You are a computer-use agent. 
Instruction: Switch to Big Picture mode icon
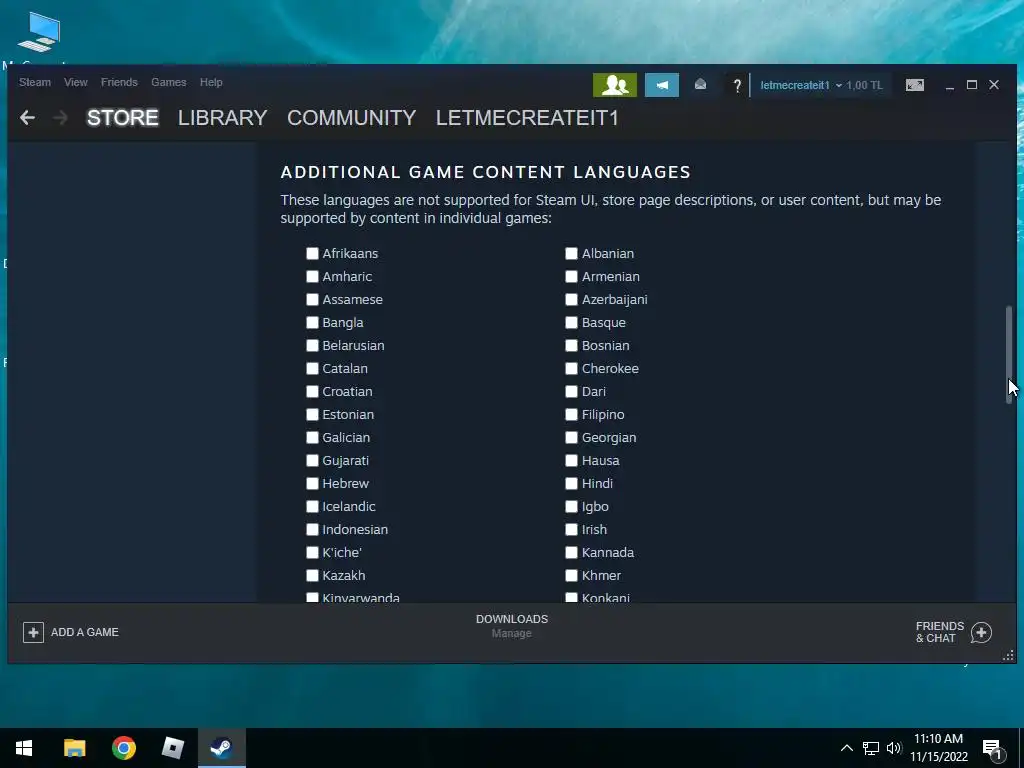pyautogui.click(x=914, y=85)
